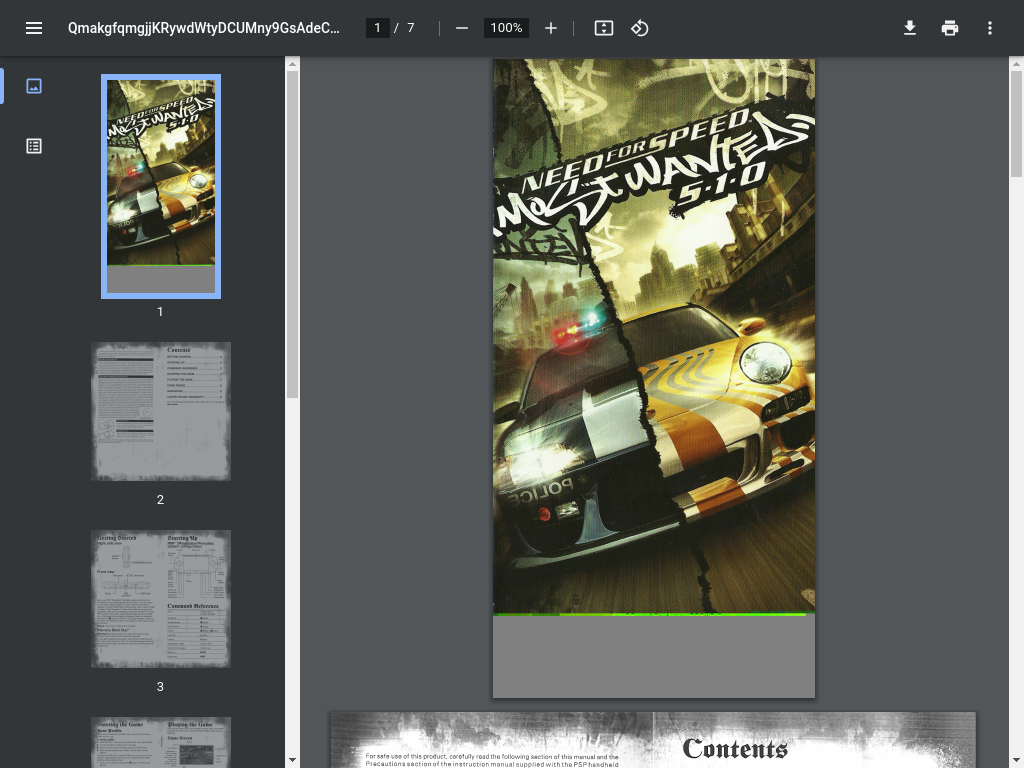The image size is (1024, 768).
Task: Click the sidebar scrollbar down arrow
Action: pos(293,760)
